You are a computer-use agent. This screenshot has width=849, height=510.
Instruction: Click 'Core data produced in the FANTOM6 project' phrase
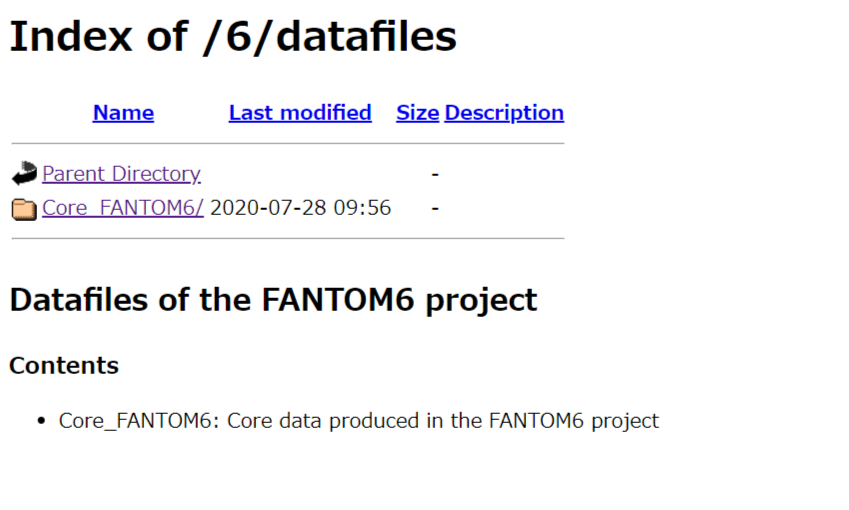point(443,421)
